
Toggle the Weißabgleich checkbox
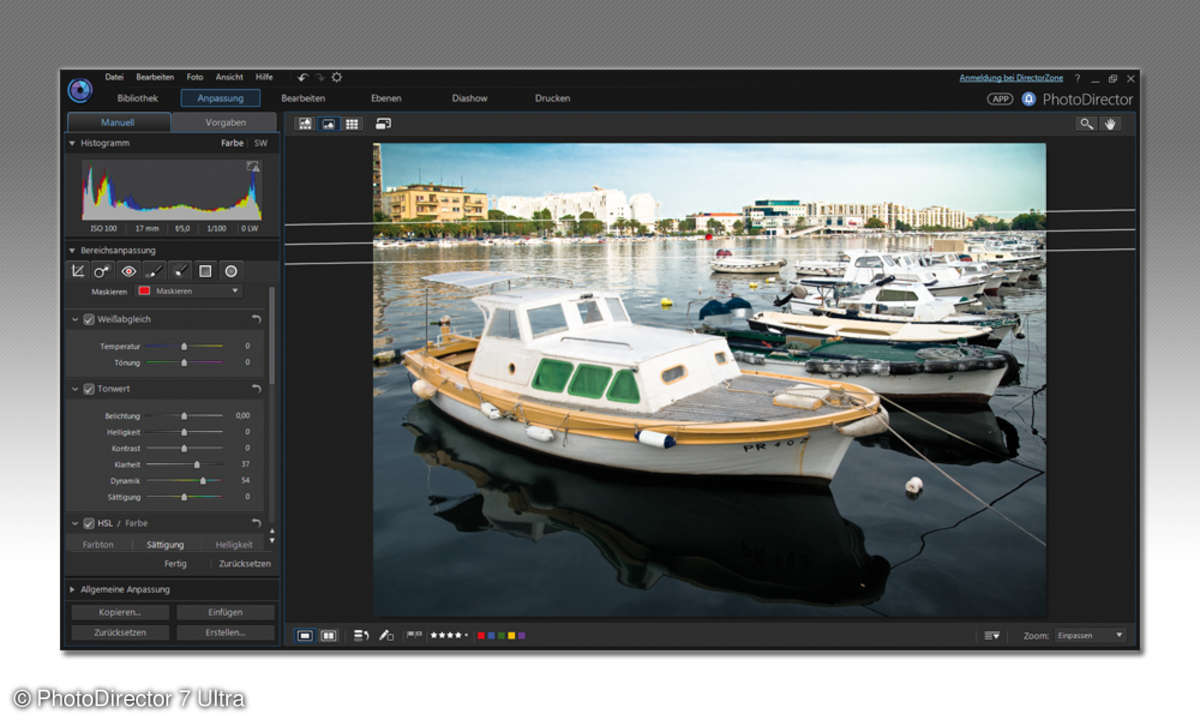(x=89, y=319)
